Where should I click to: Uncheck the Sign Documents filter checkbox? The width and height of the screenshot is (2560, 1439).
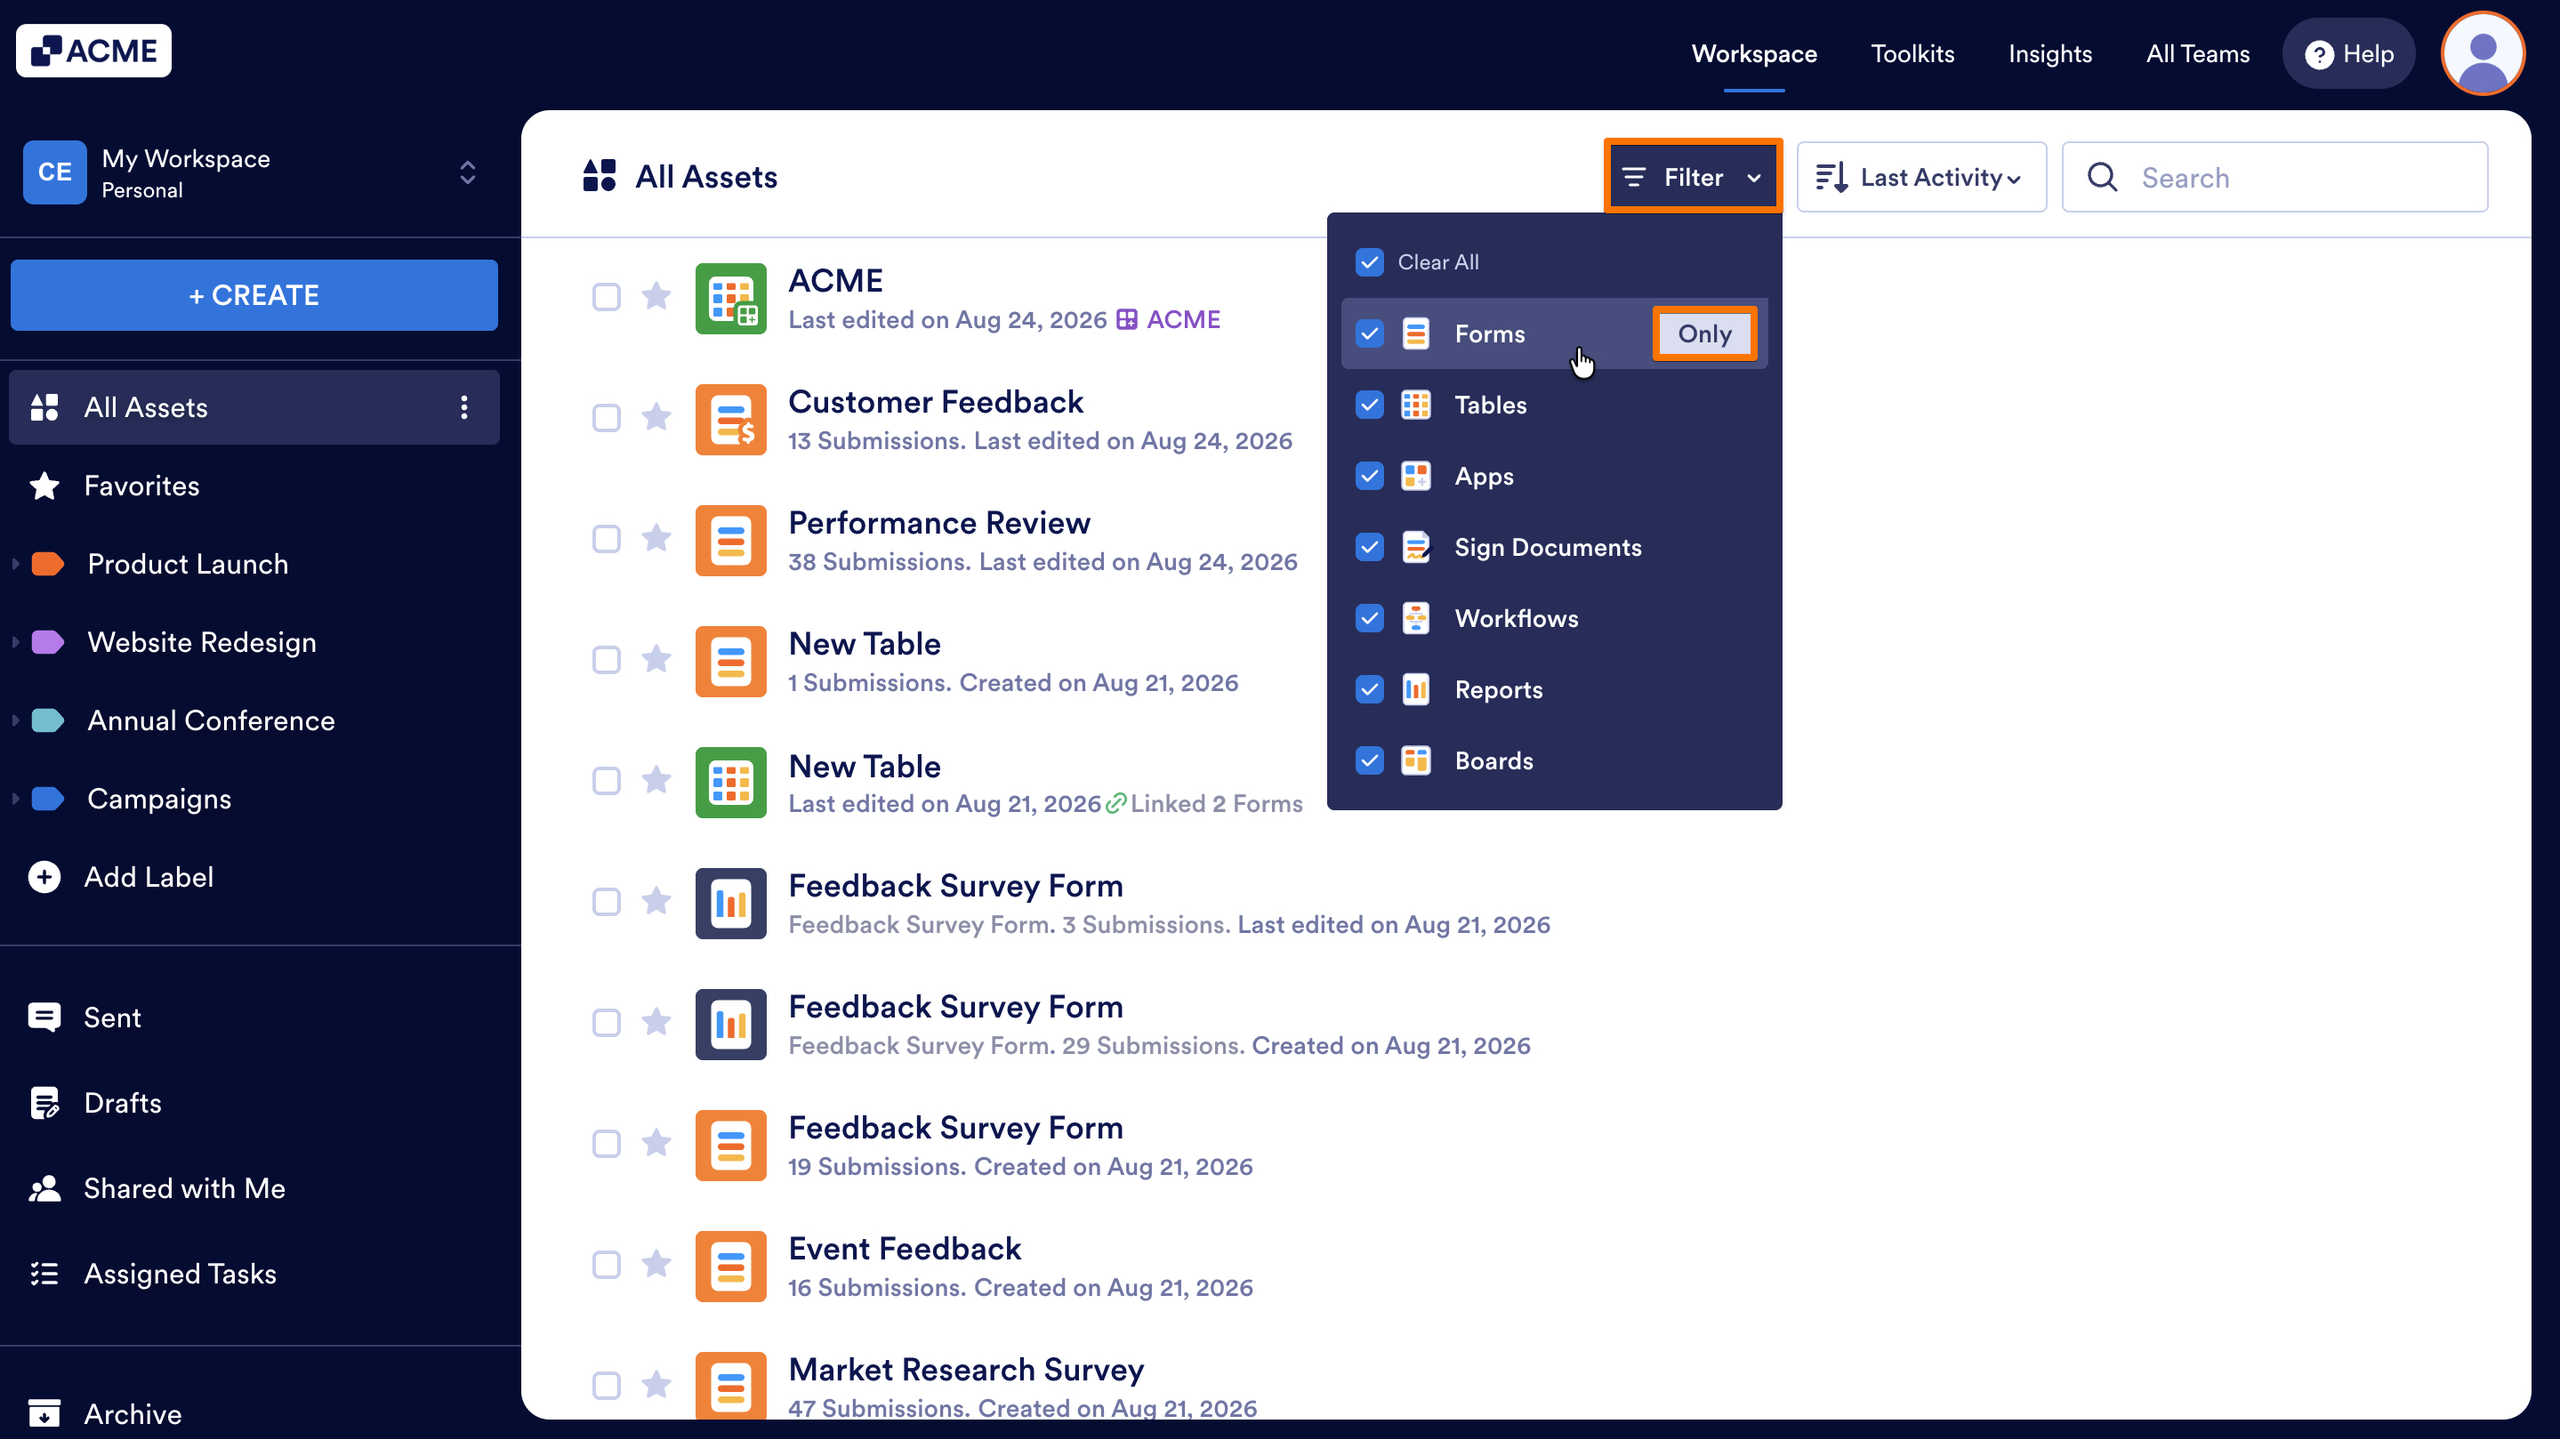(x=1370, y=547)
